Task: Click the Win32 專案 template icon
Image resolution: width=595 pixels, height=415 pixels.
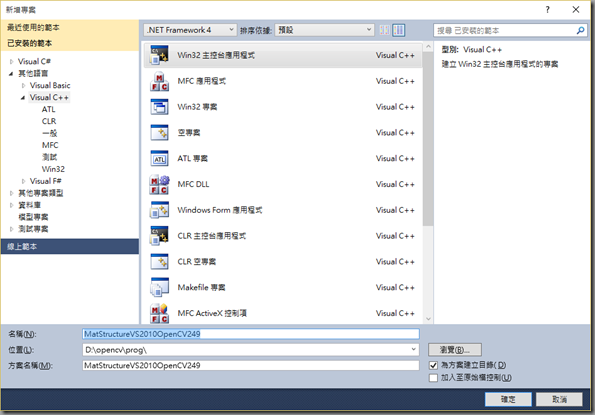Action: pos(159,107)
